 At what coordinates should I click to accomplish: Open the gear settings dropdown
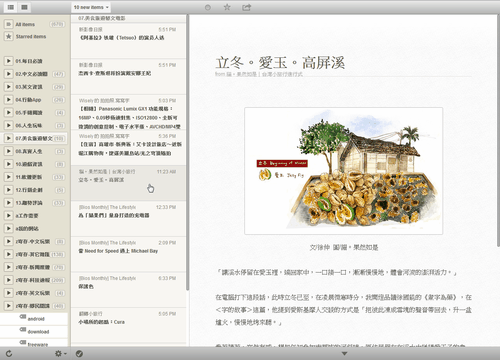61,353
